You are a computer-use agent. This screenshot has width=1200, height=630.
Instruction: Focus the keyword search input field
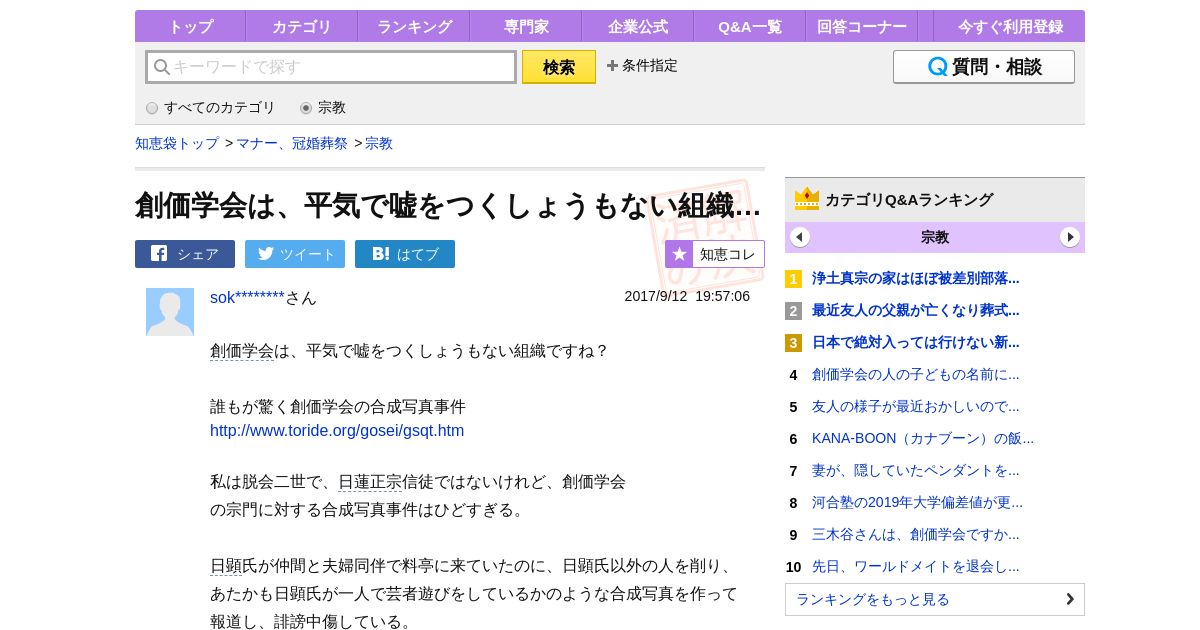click(331, 67)
